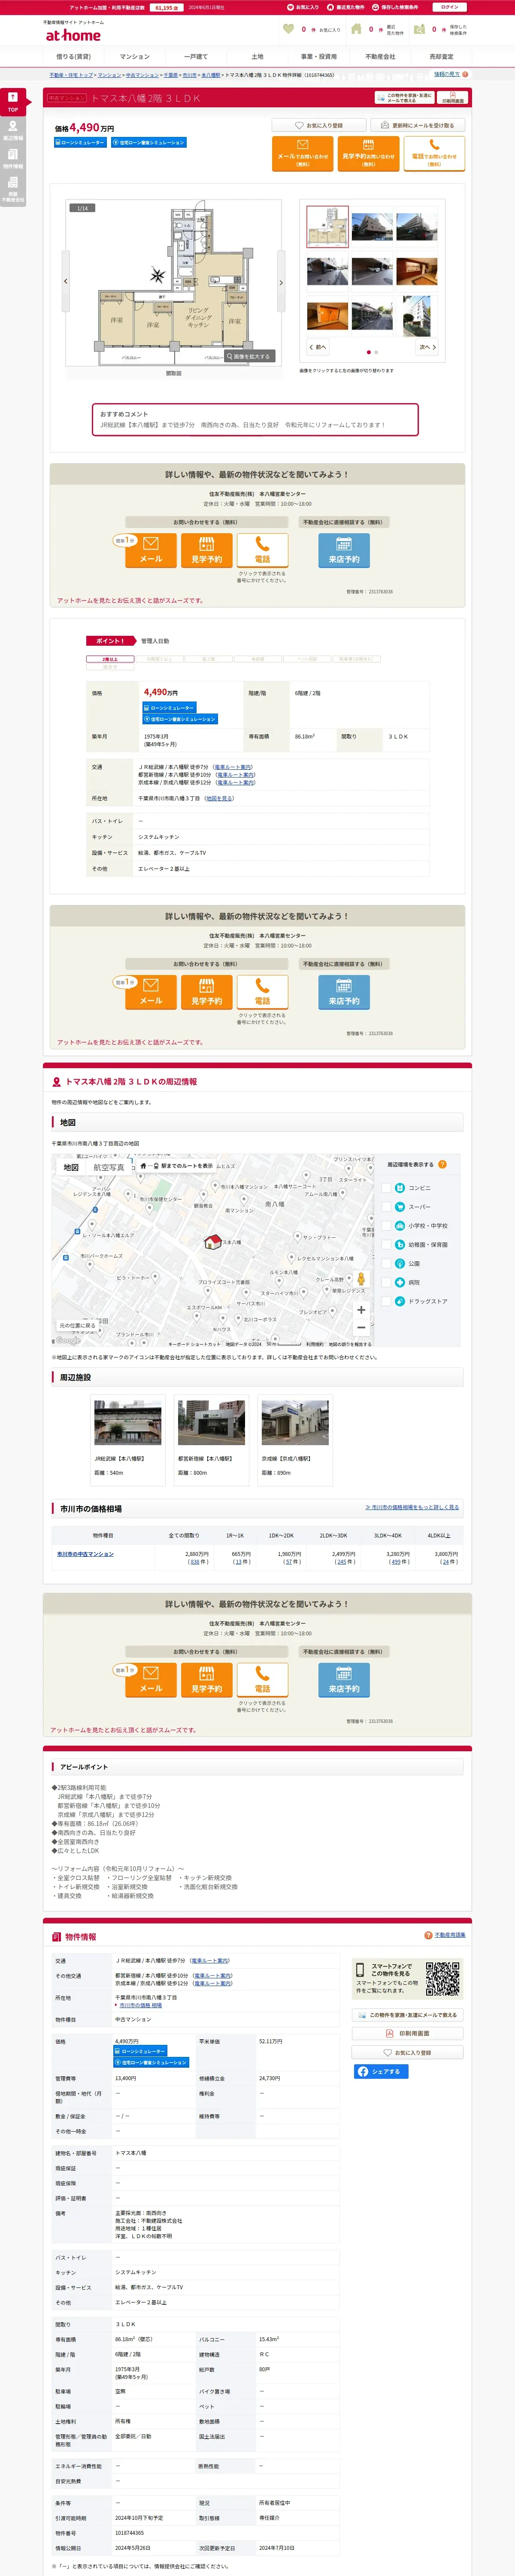Open the 一戸建て menu
Screen dimensions: 515x2576
click(x=196, y=57)
